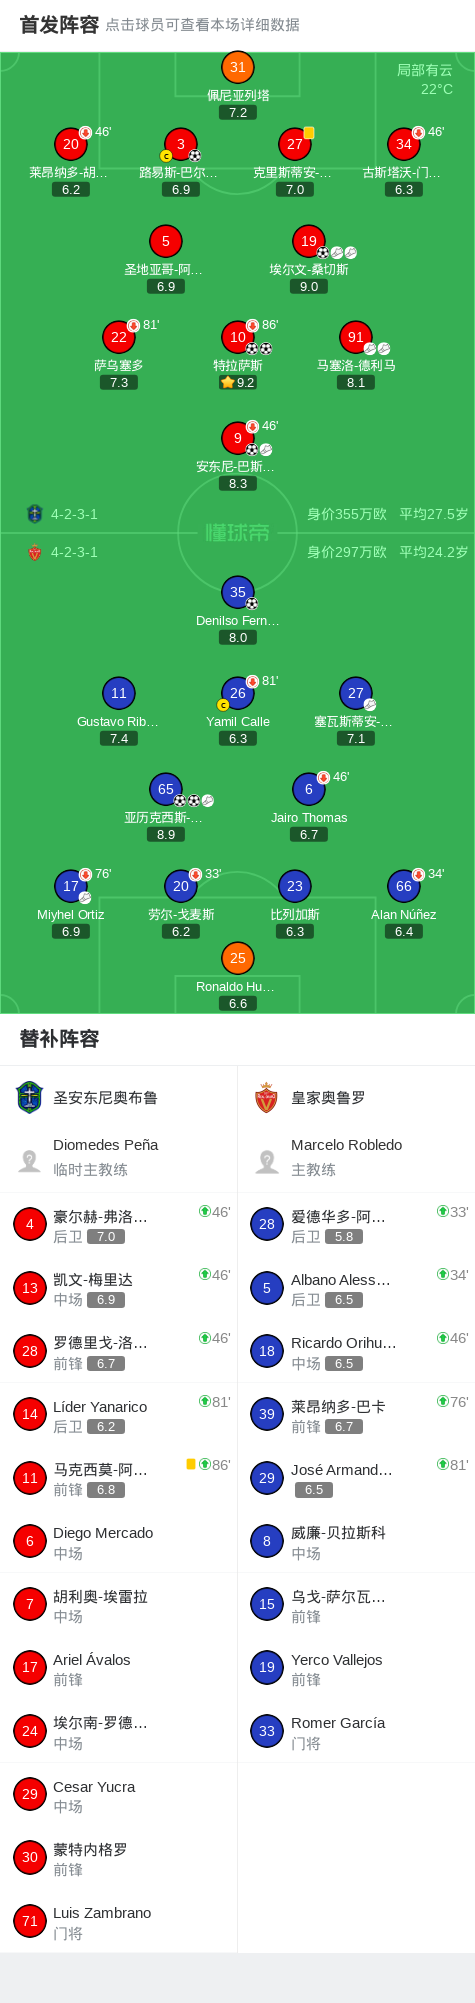Tap player 9 substituted at 46'

pos(238,438)
